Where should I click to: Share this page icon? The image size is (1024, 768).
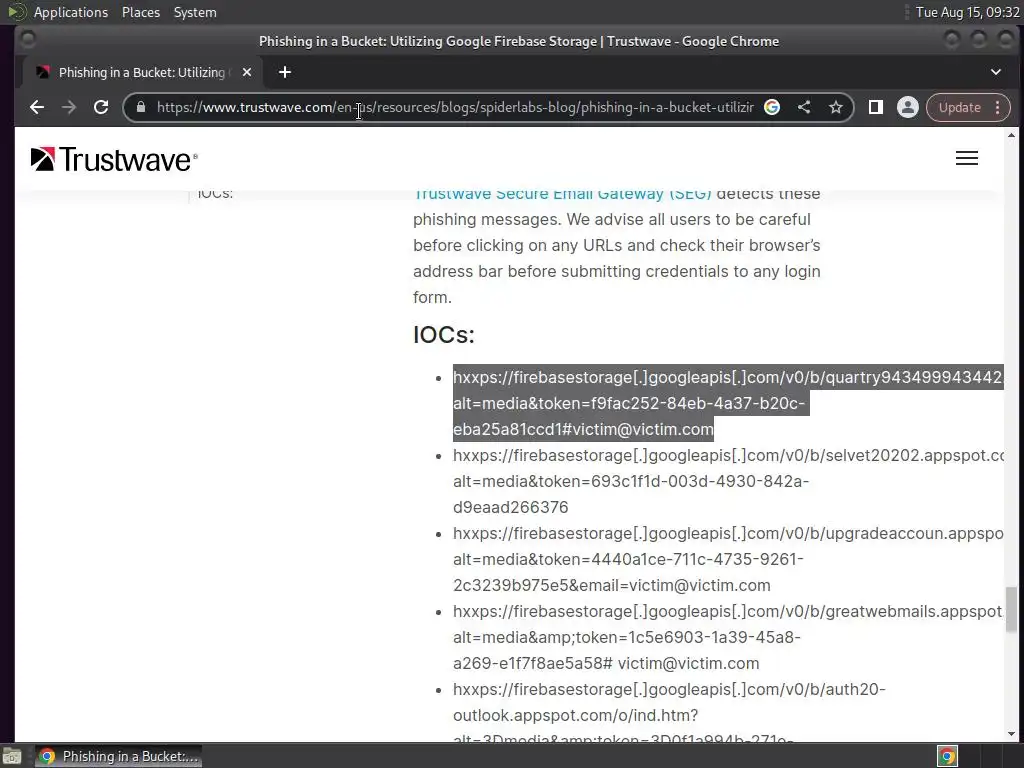click(x=804, y=107)
